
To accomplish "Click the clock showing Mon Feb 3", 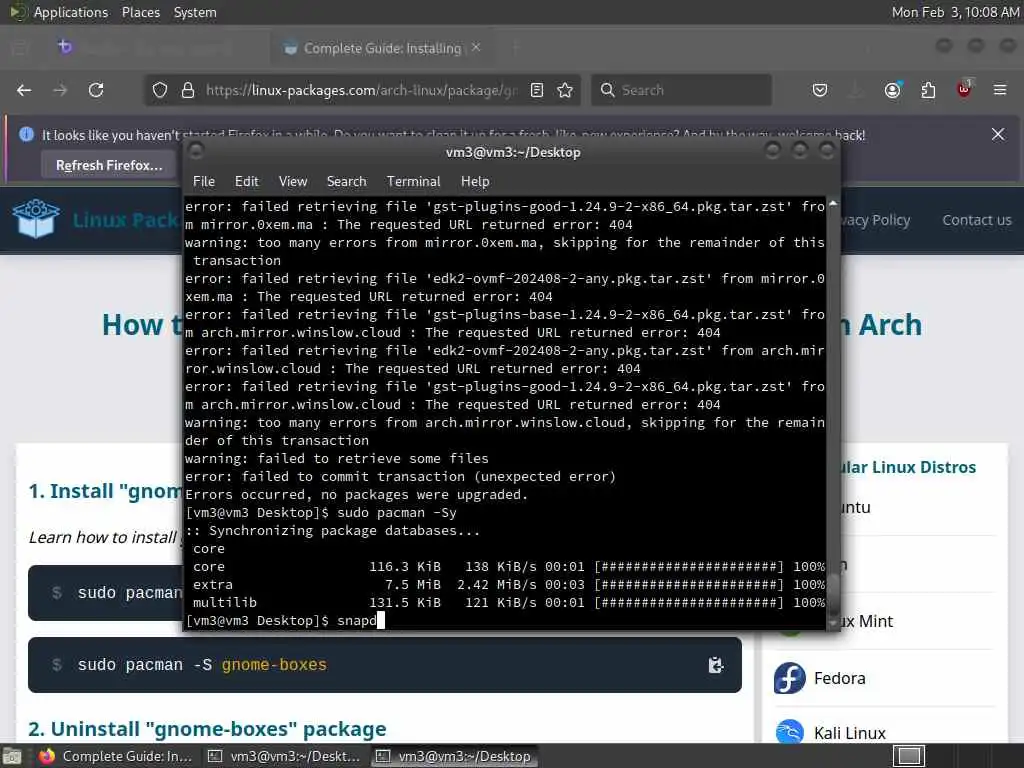I will pyautogui.click(x=955, y=12).
